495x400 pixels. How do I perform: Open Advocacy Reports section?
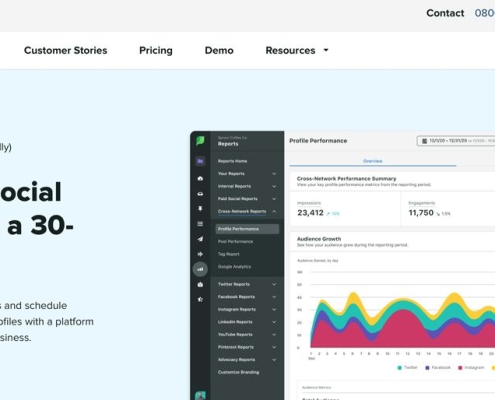236,360
